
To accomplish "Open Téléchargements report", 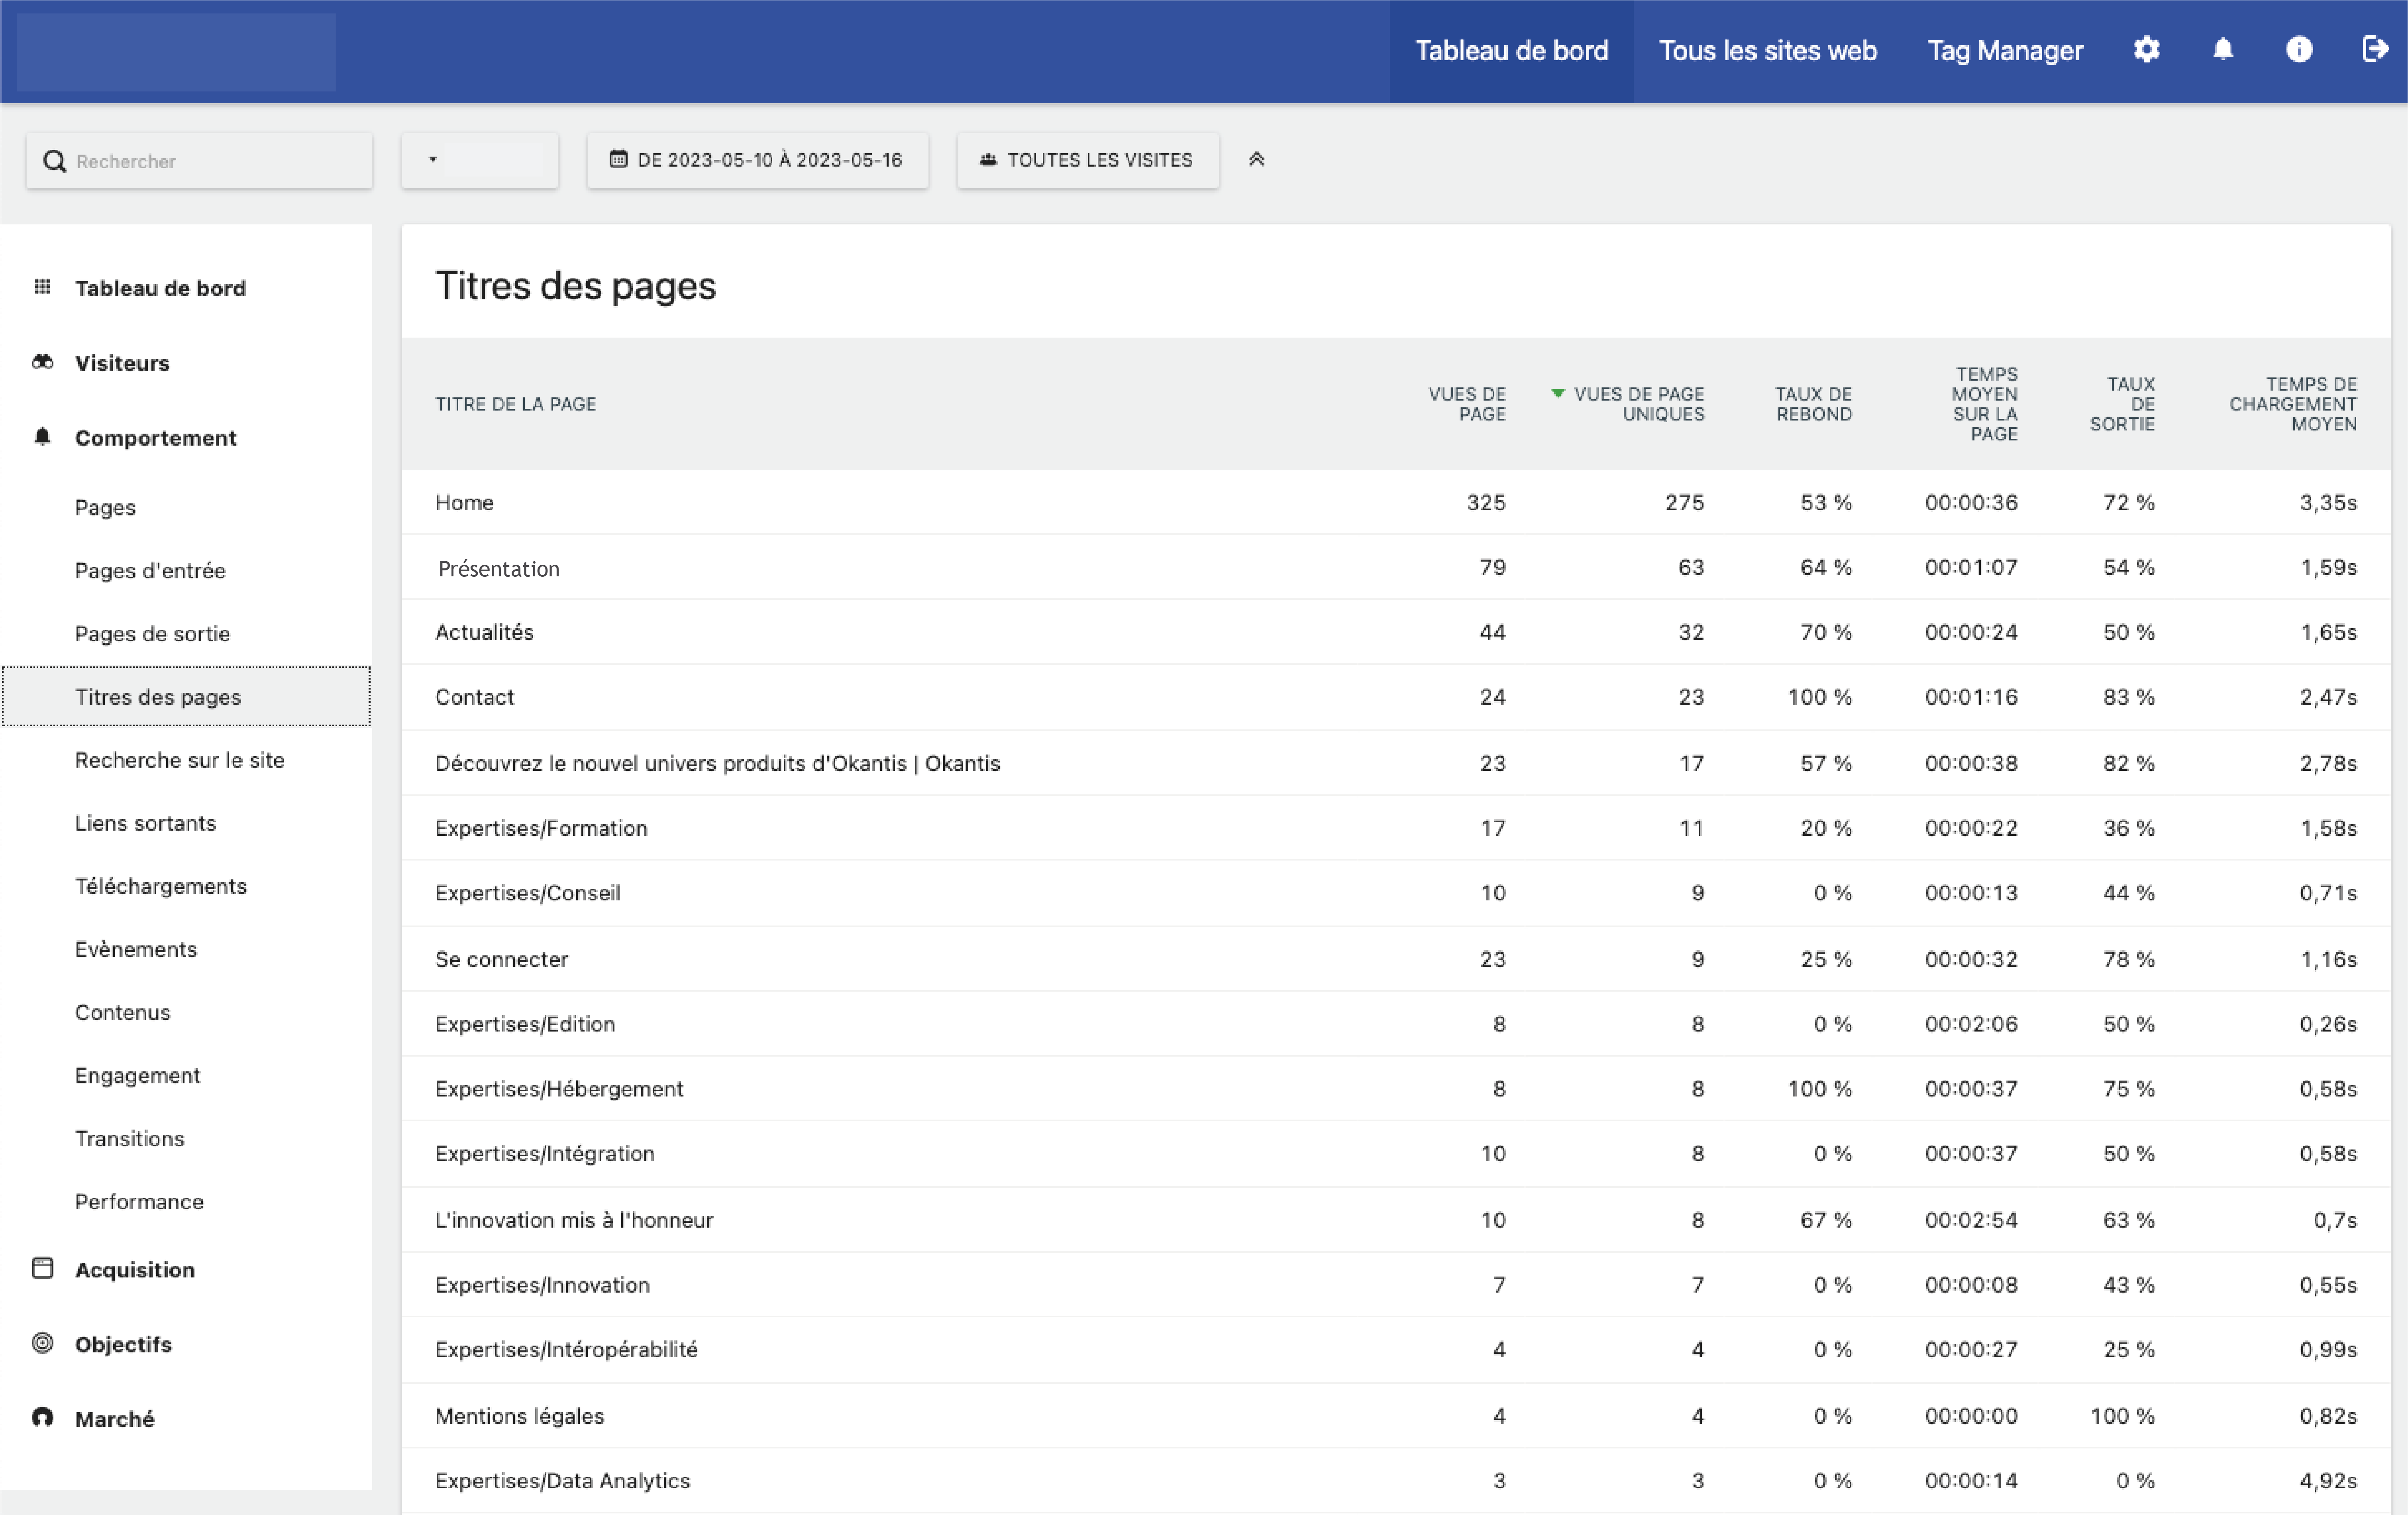I will (x=160, y=886).
